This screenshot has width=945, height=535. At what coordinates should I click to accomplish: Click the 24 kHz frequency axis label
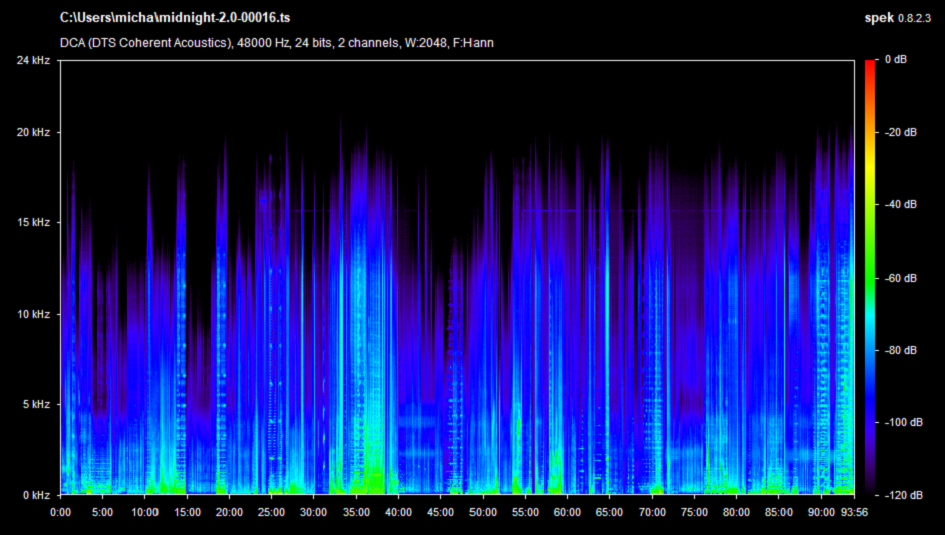(x=34, y=61)
